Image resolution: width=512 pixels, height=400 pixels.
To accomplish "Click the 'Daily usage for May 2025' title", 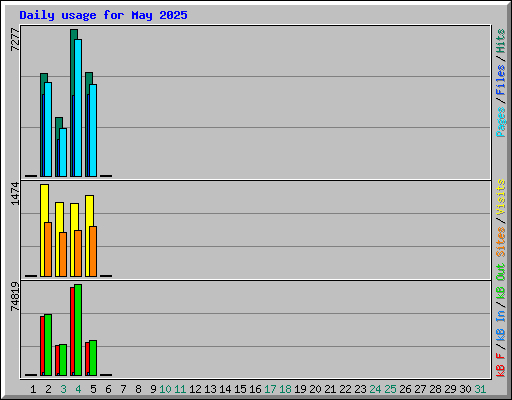I will 103,15.
